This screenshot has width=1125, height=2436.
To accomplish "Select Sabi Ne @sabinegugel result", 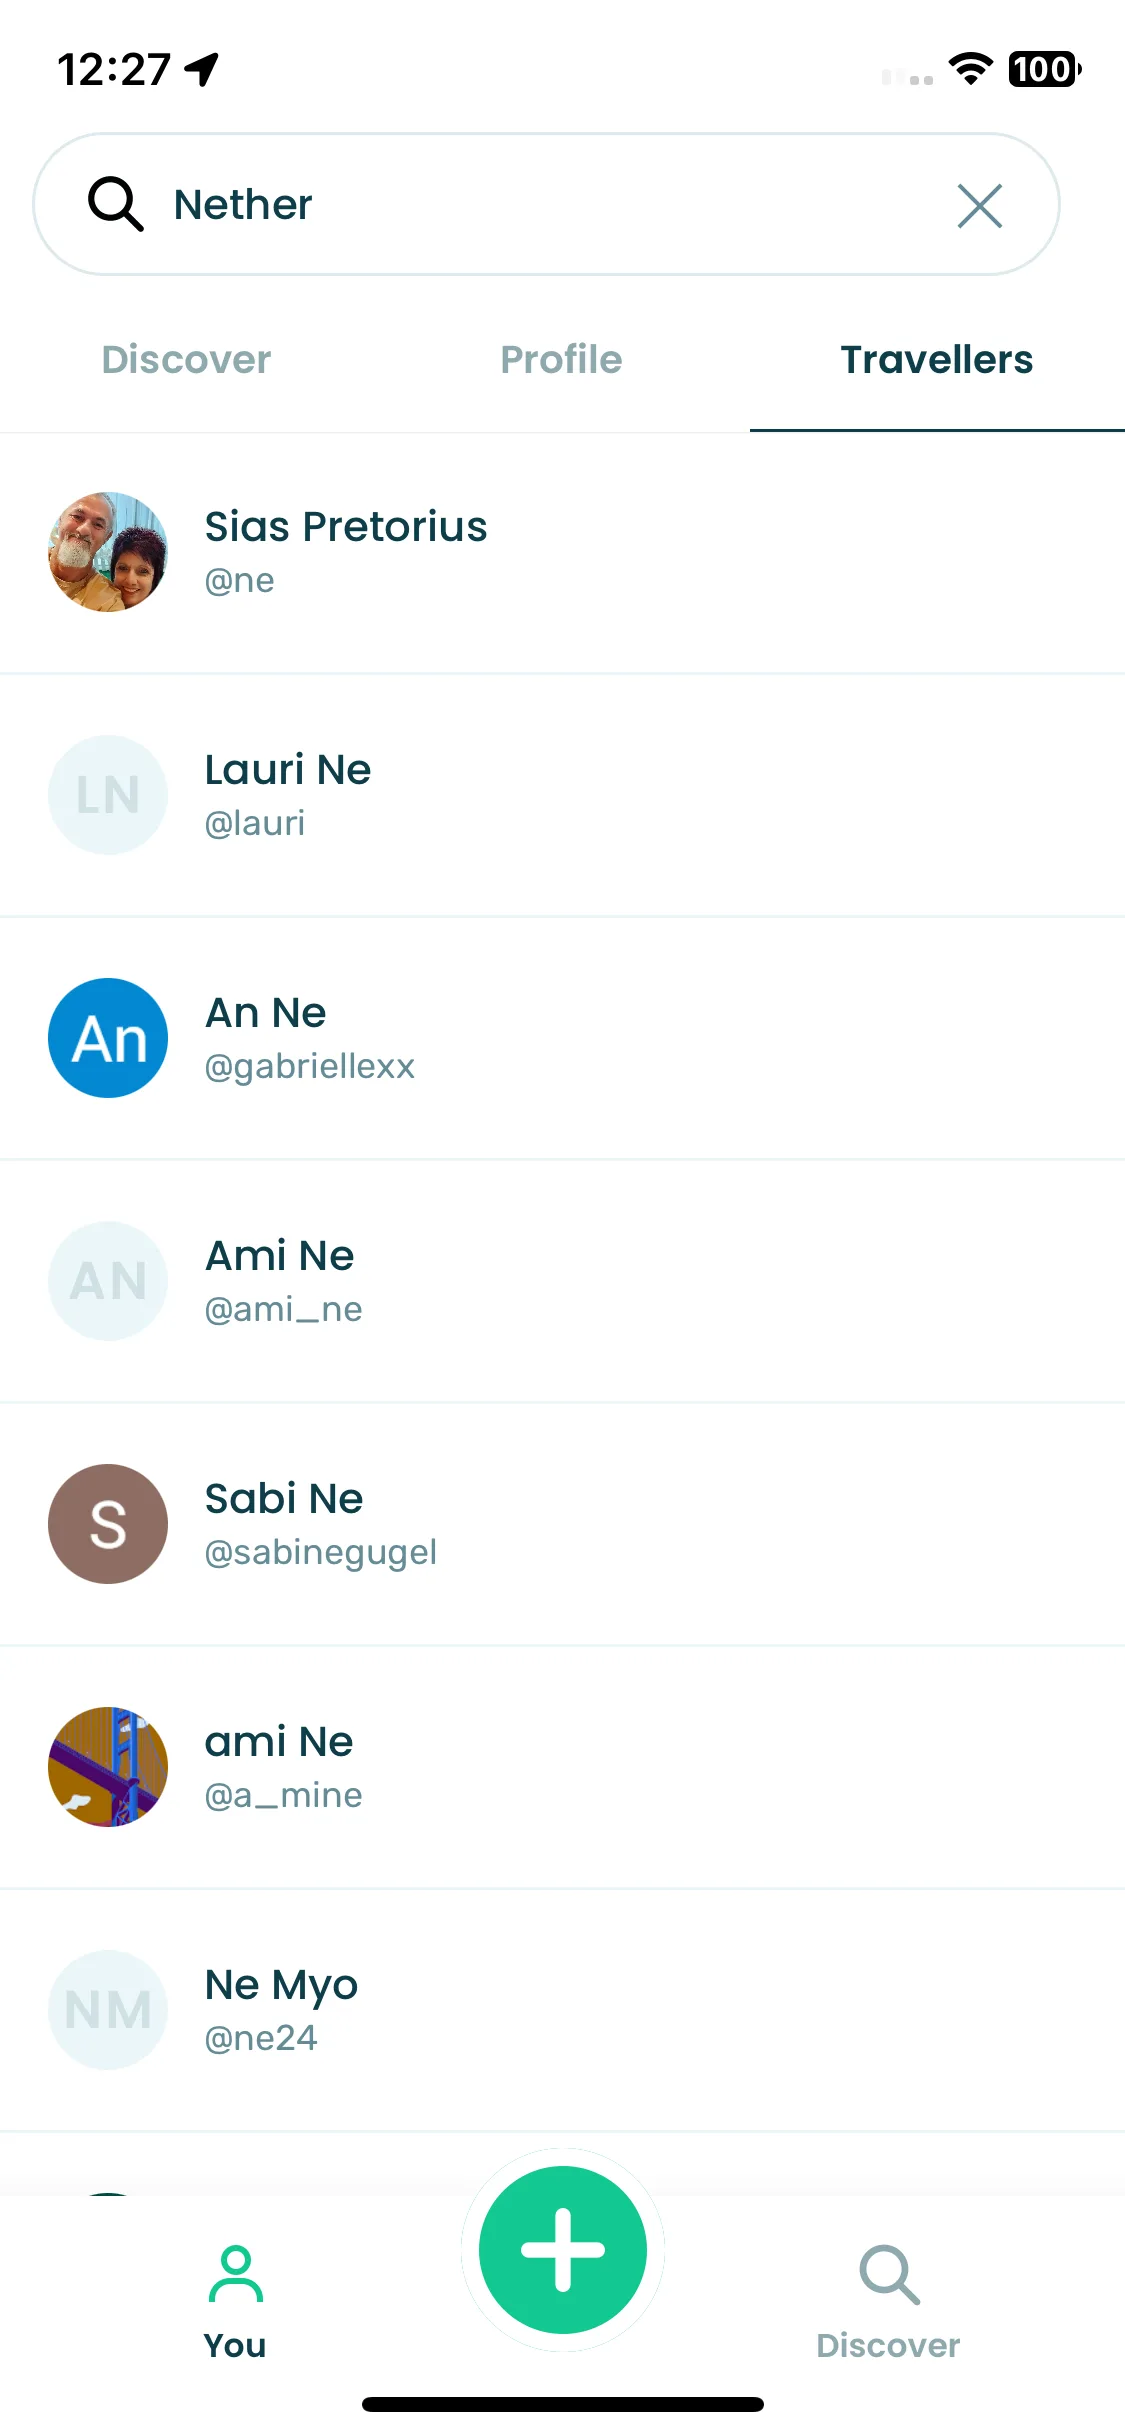I will click(562, 1524).
